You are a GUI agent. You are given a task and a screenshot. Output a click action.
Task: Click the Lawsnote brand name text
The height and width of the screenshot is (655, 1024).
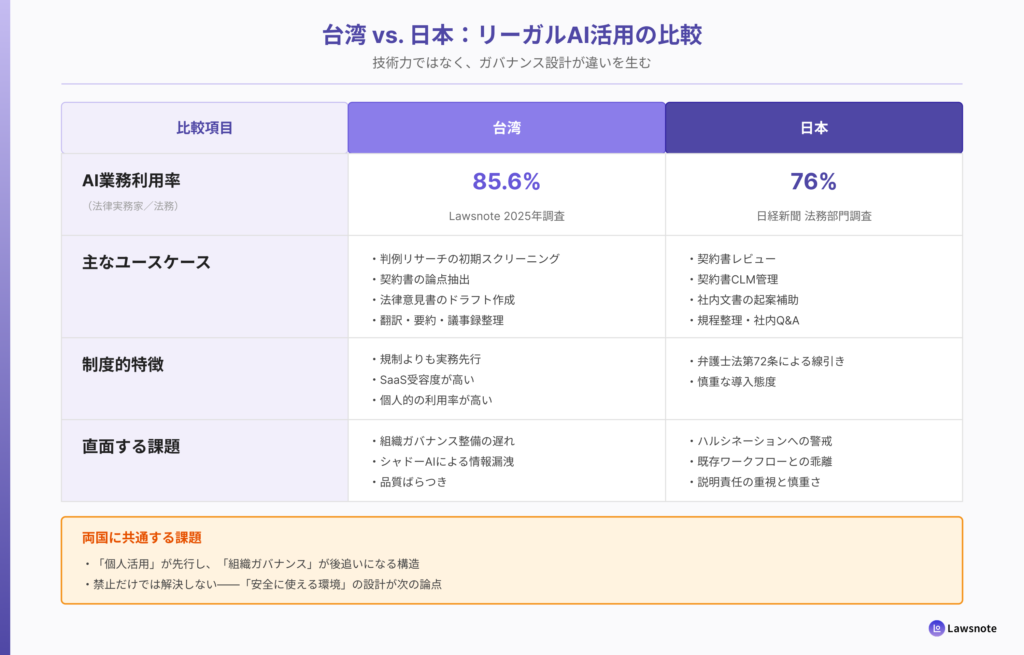[972, 628]
